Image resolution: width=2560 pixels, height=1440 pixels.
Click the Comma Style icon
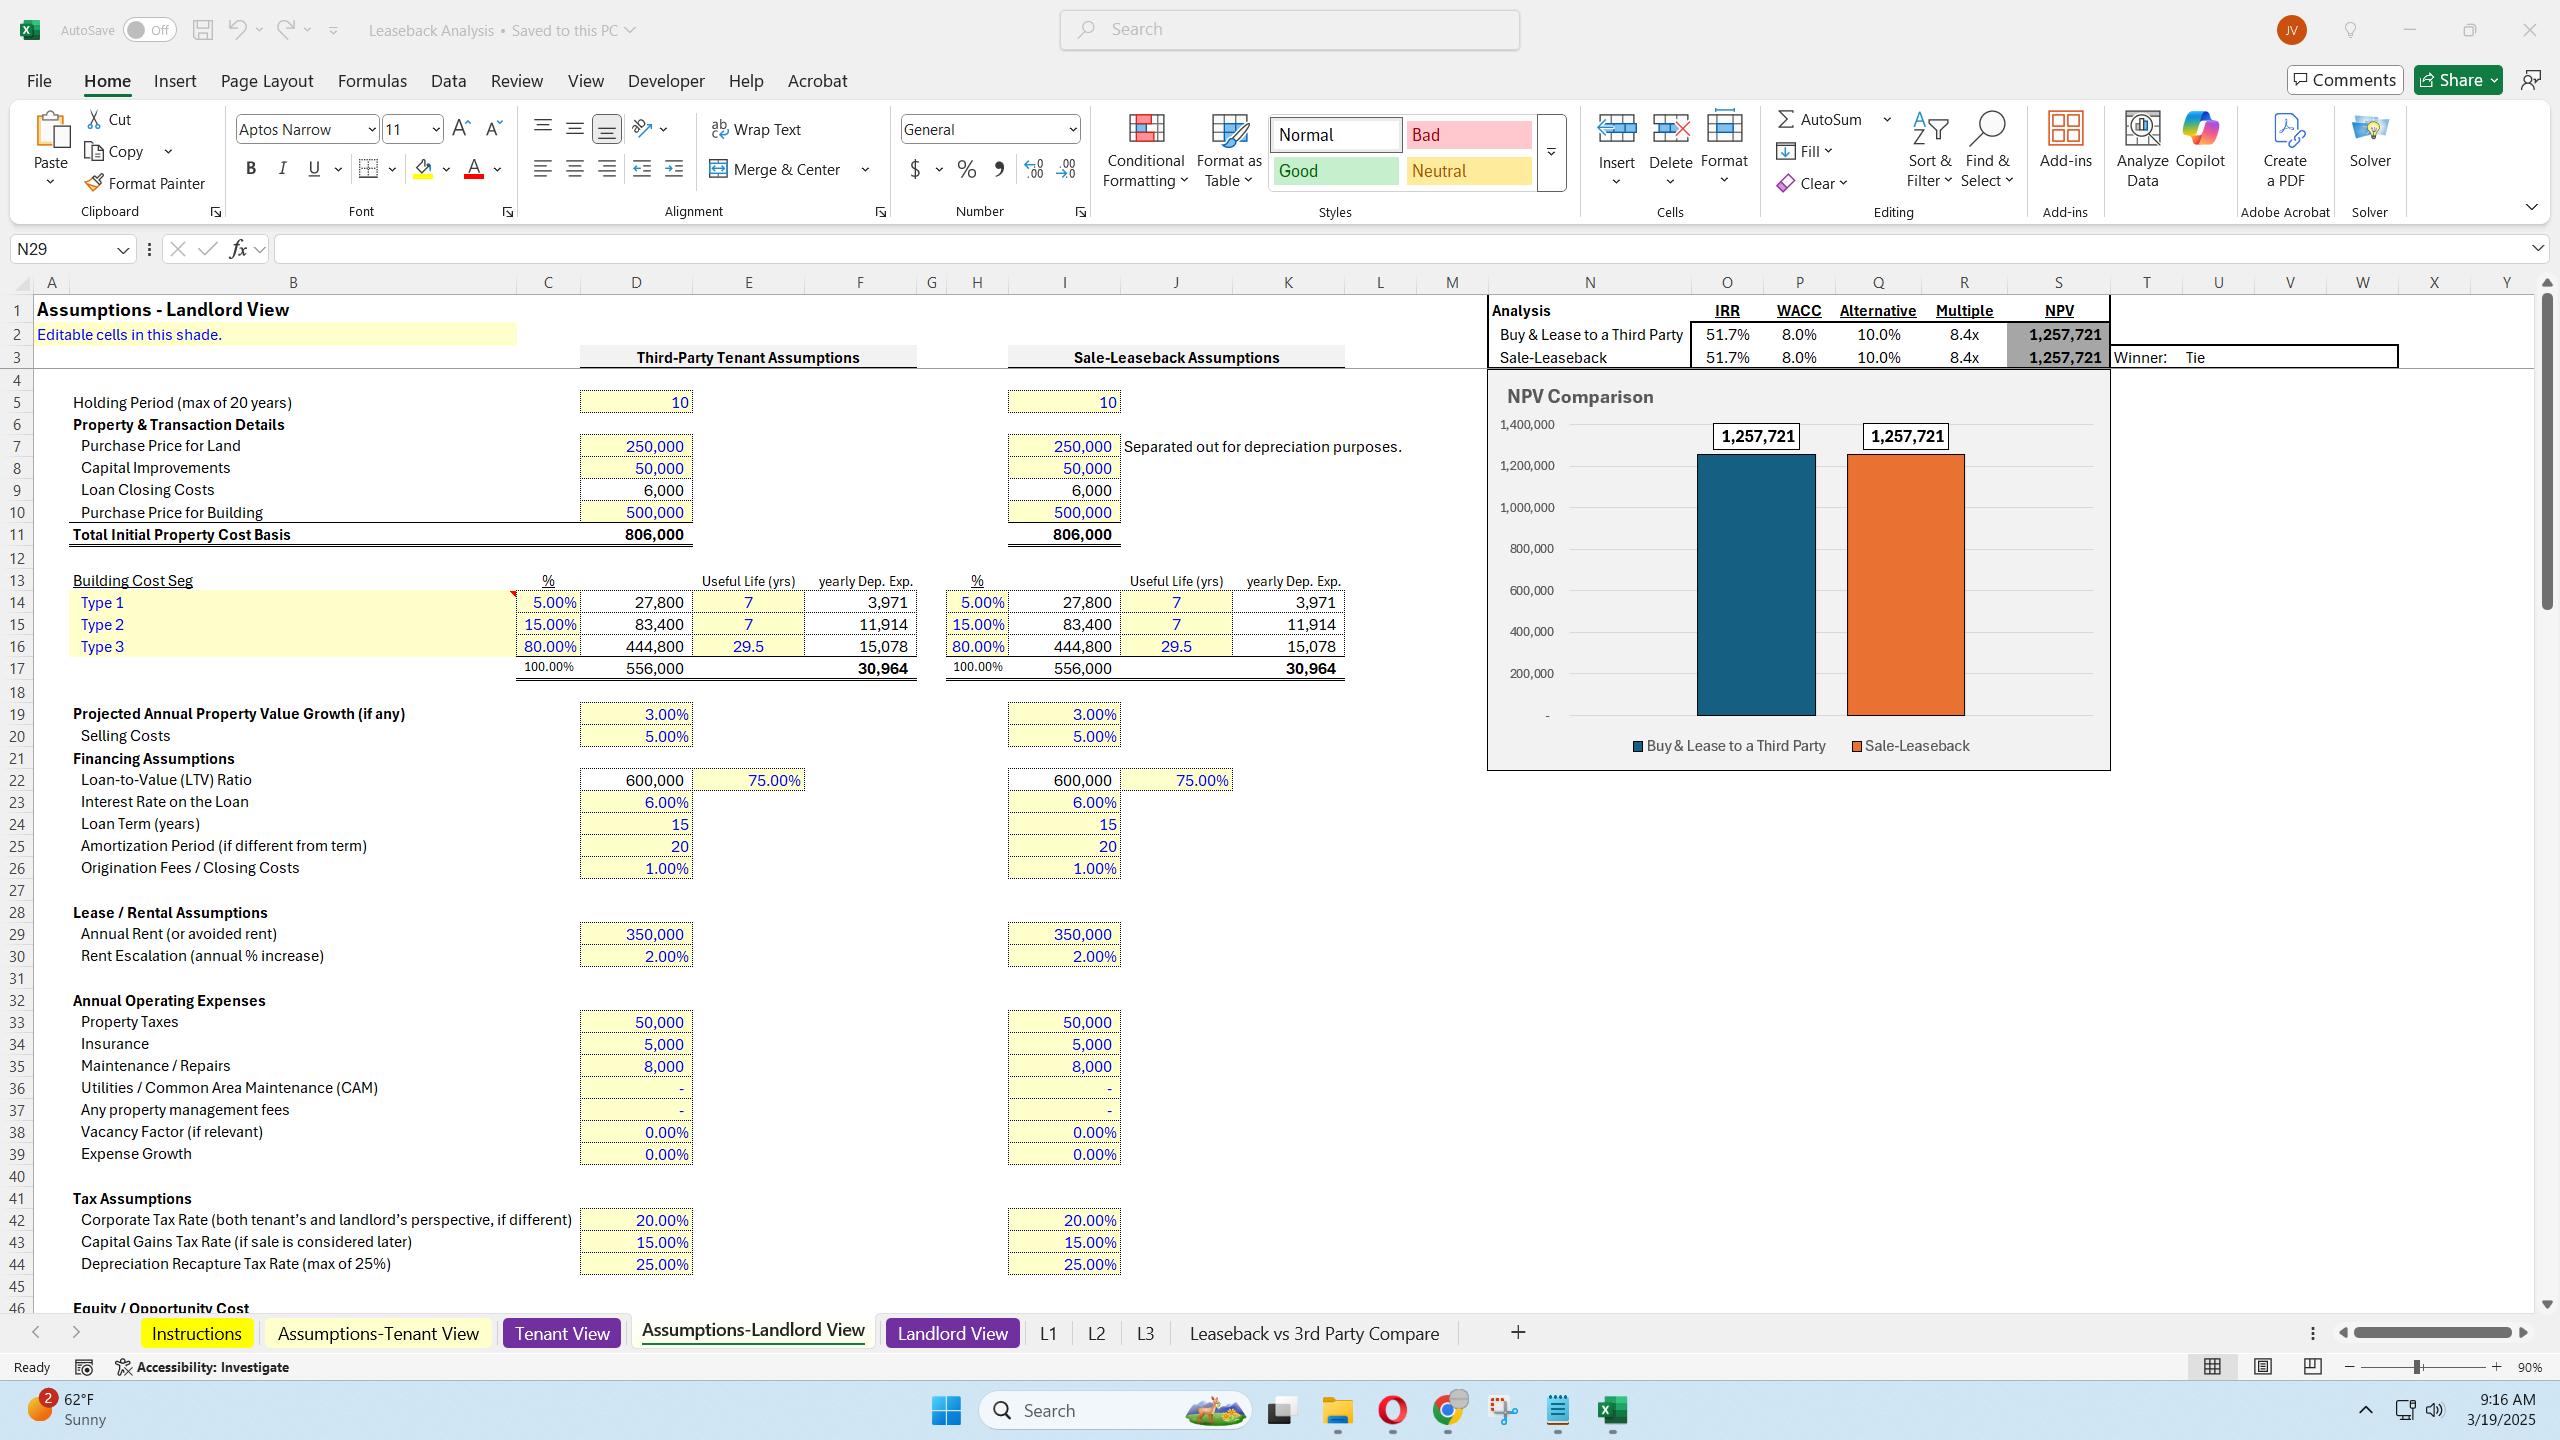pos(998,169)
